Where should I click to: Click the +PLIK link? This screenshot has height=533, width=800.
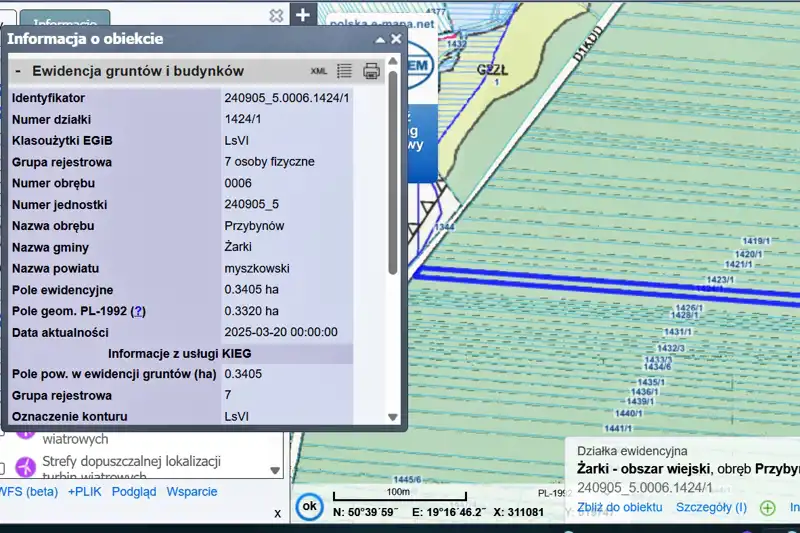(x=85, y=491)
